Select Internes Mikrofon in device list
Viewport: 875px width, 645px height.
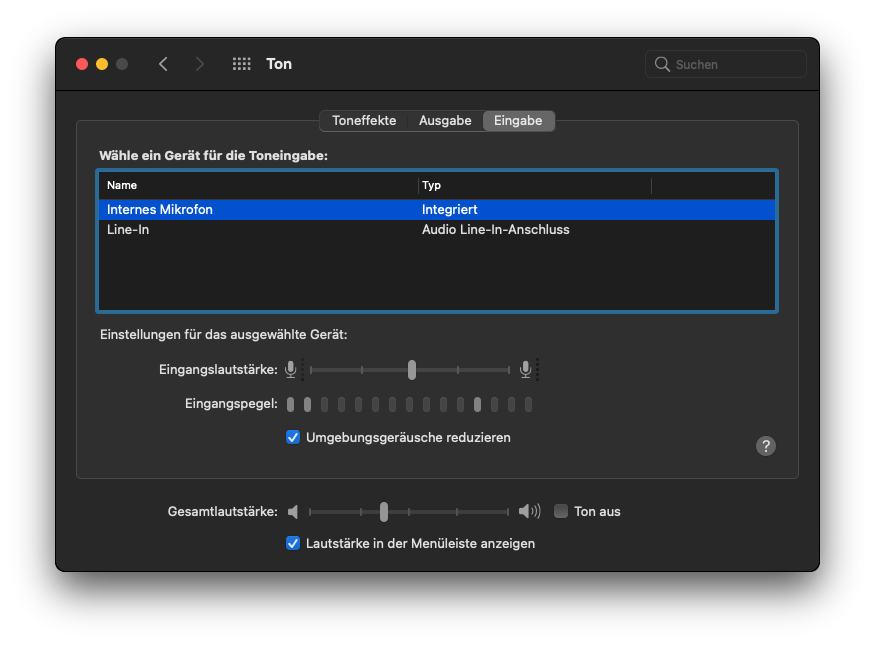click(160, 210)
